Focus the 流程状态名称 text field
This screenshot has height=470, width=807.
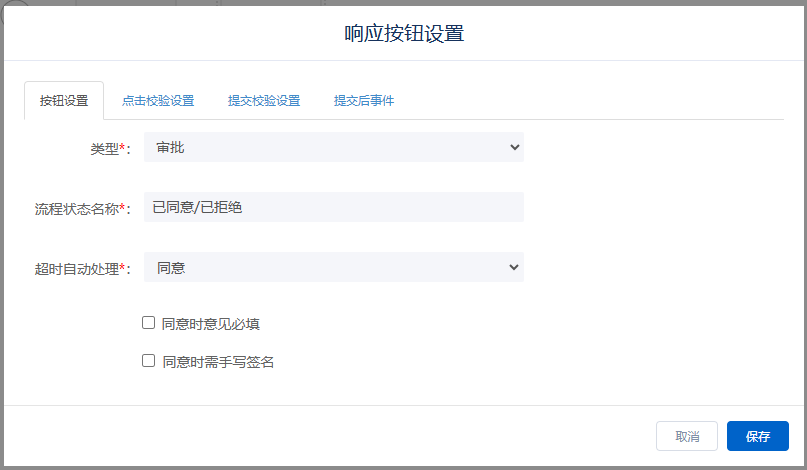333,208
